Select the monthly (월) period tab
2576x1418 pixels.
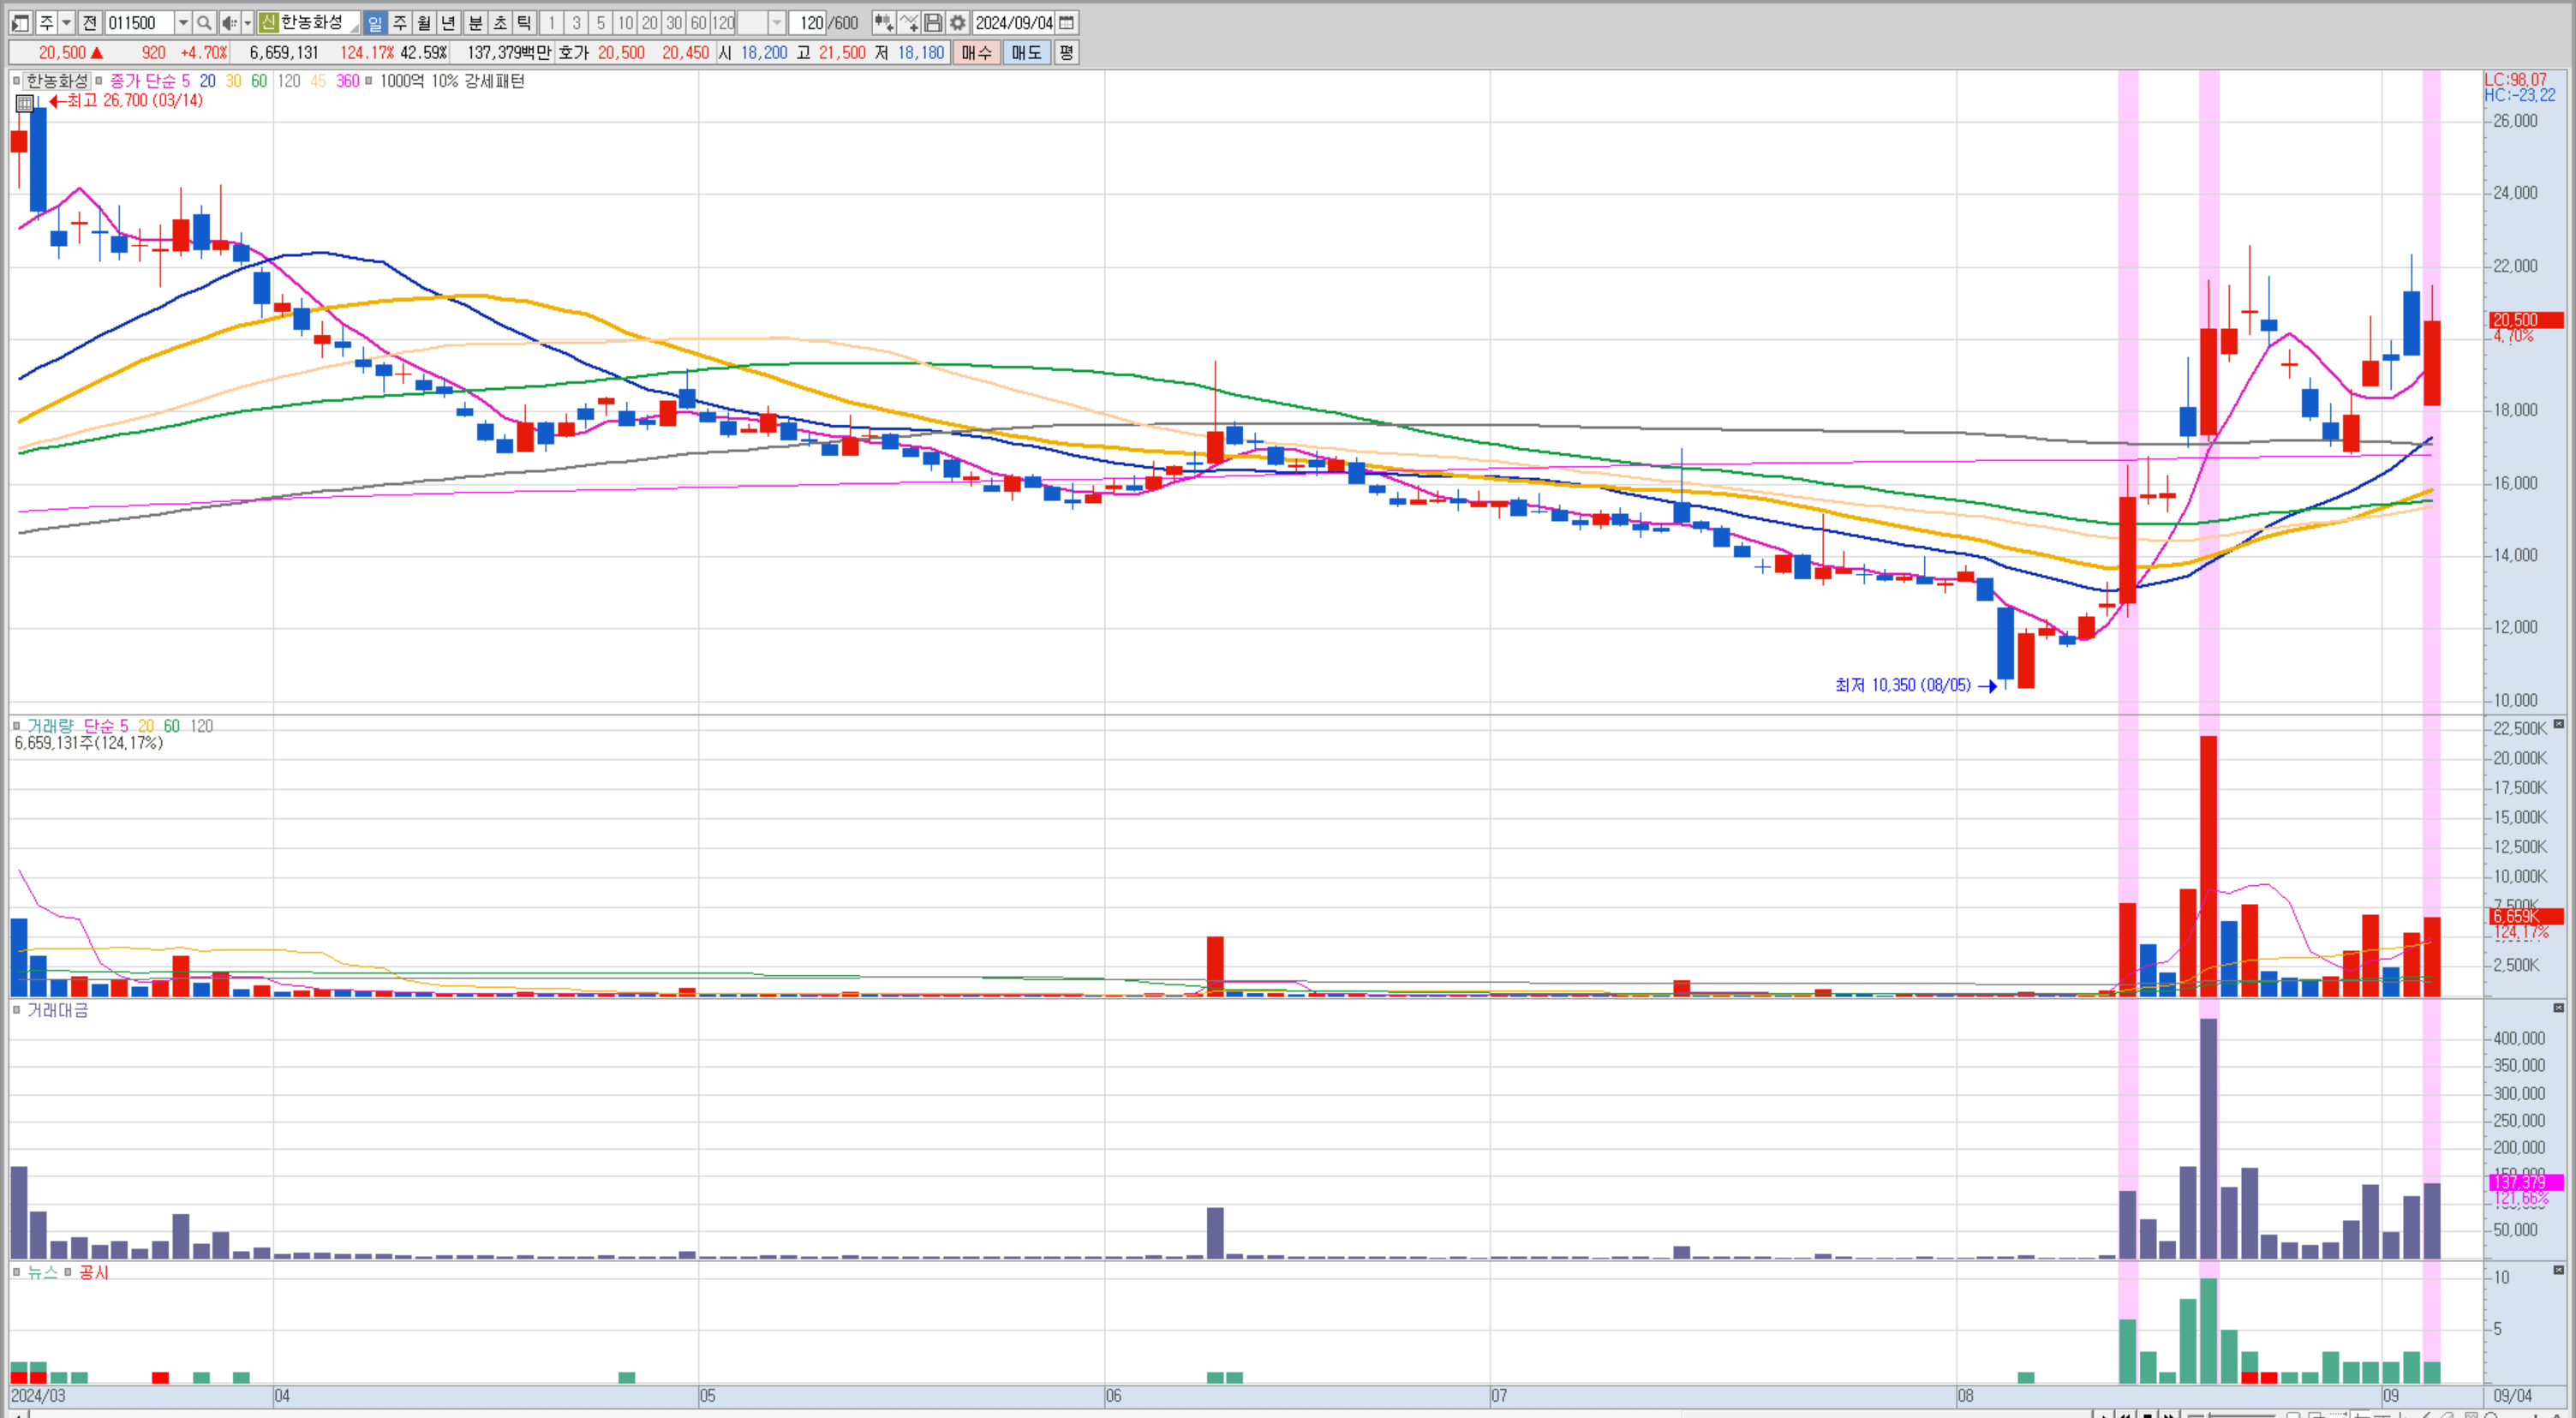pyautogui.click(x=424, y=23)
